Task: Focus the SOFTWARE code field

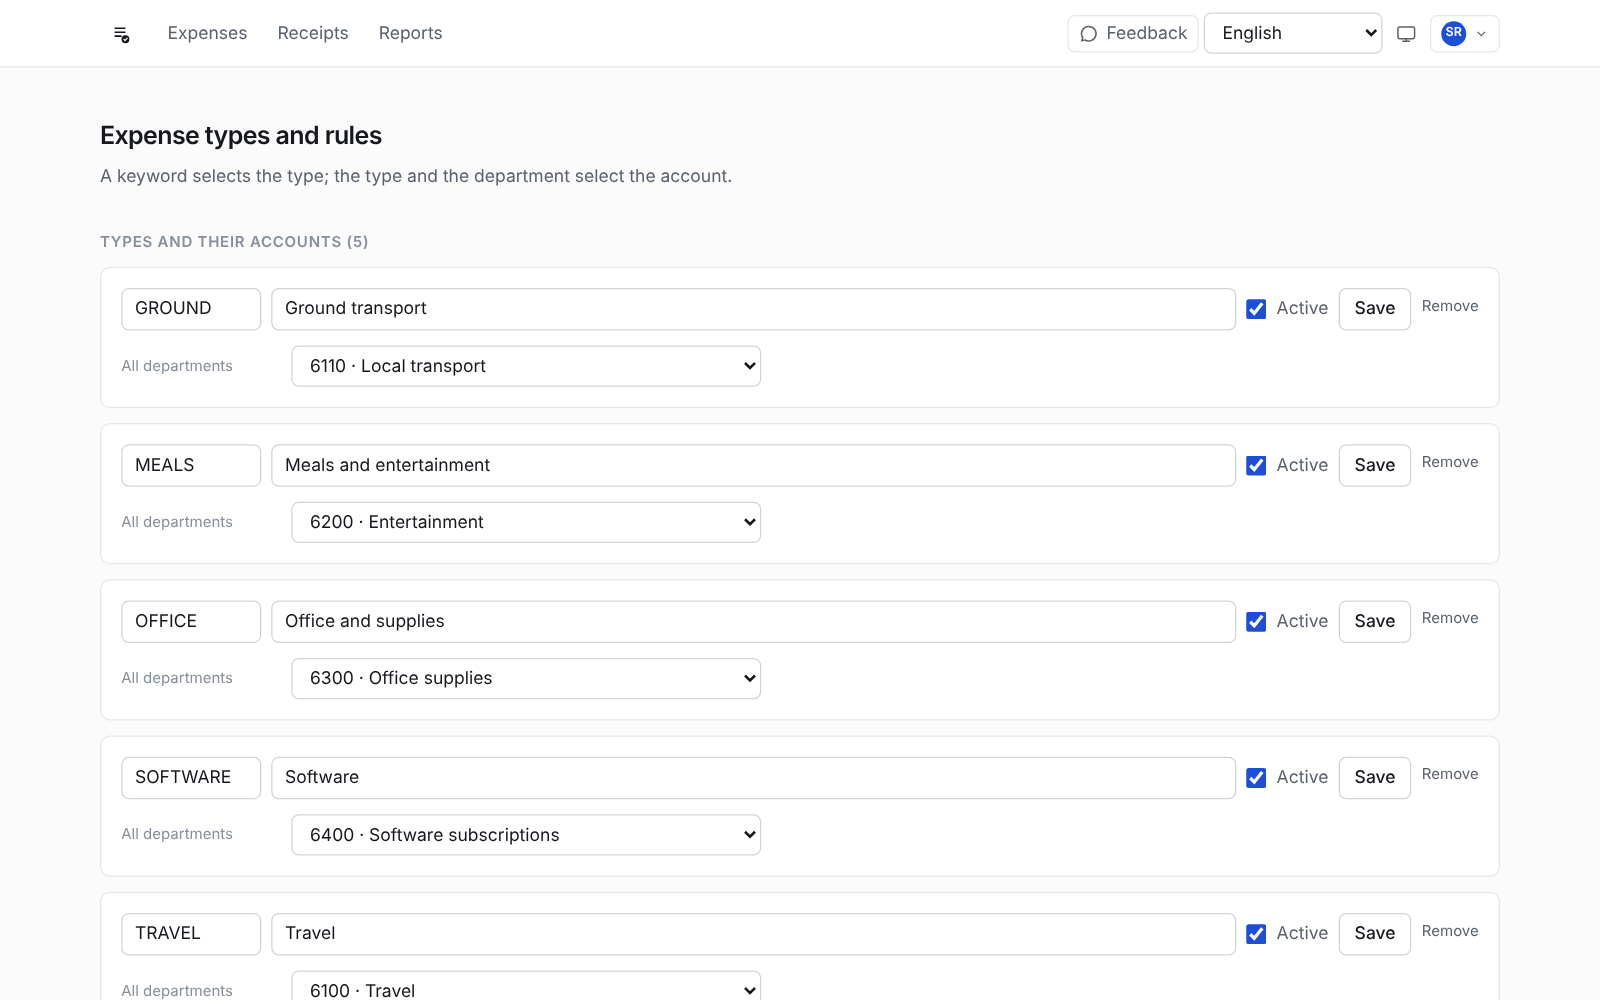Action: [x=191, y=777]
